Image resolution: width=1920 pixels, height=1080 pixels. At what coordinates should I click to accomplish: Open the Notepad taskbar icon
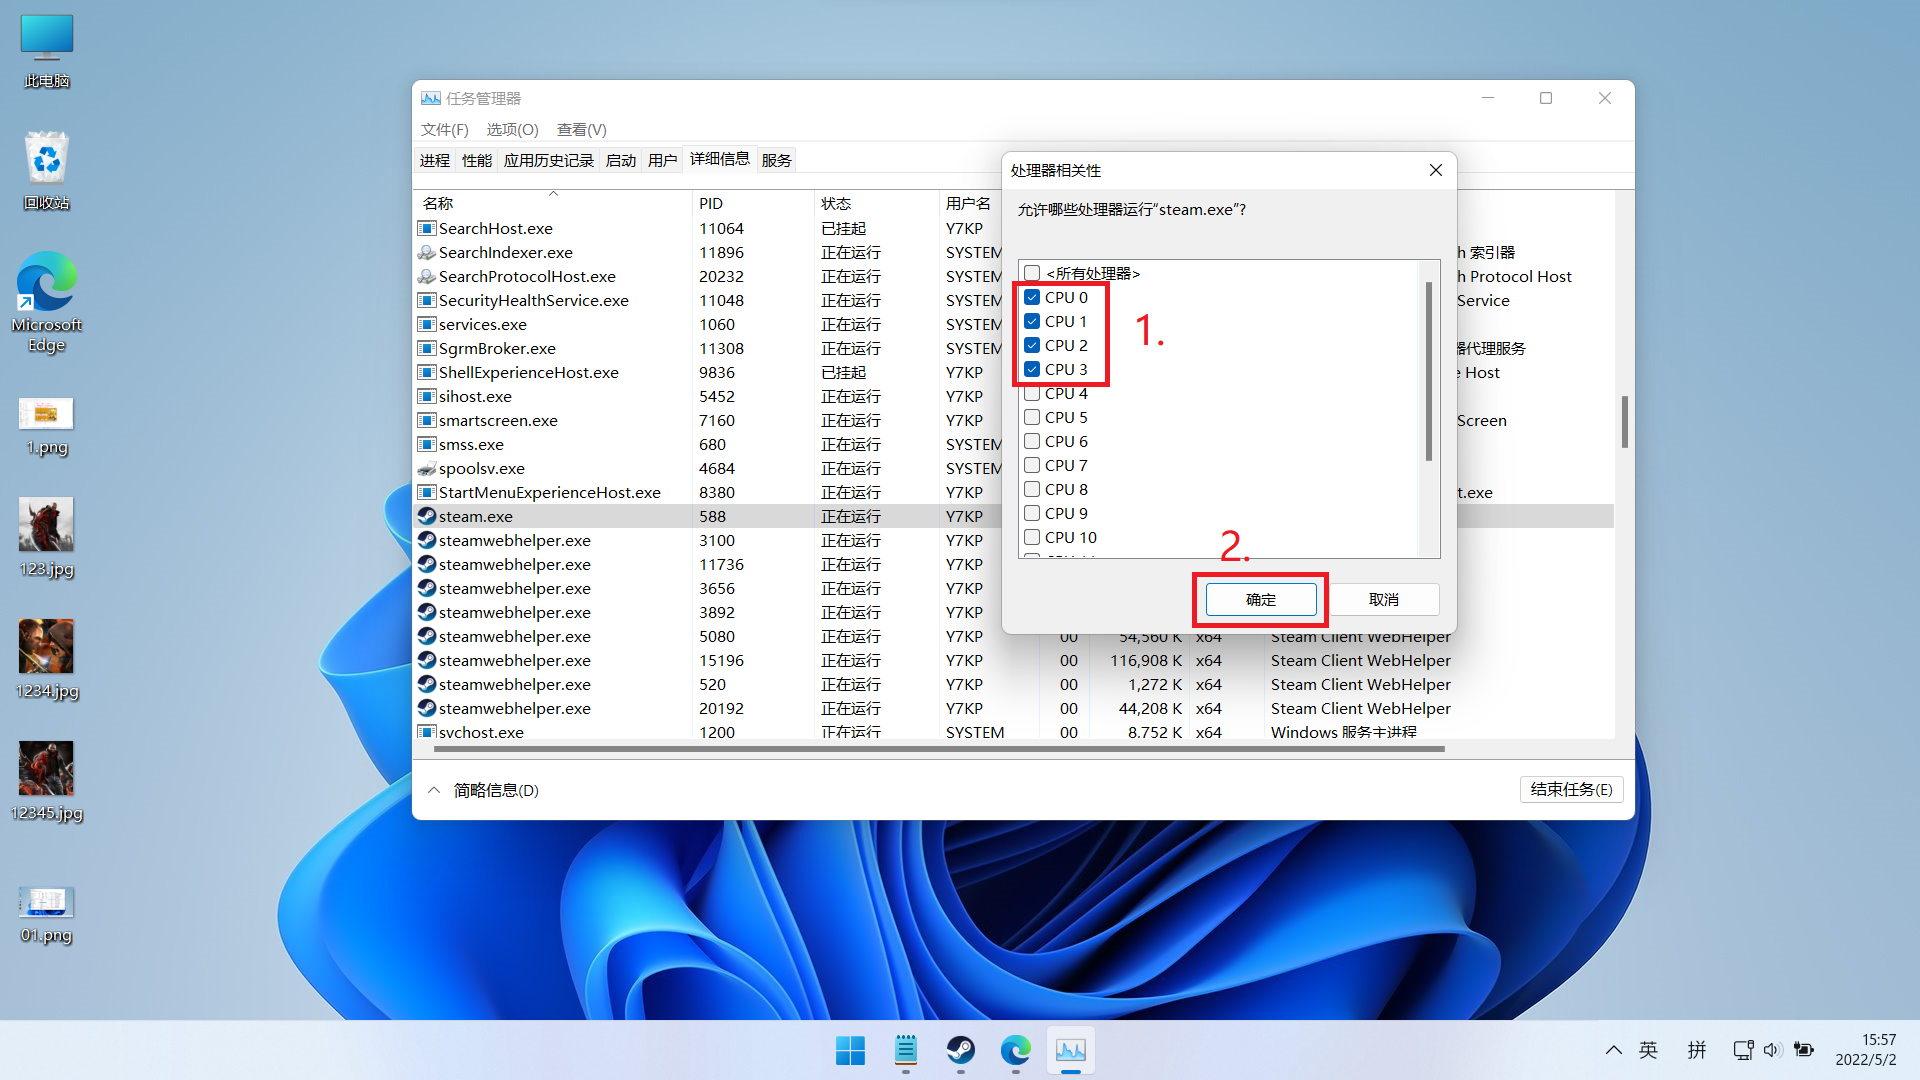pos(905,1050)
